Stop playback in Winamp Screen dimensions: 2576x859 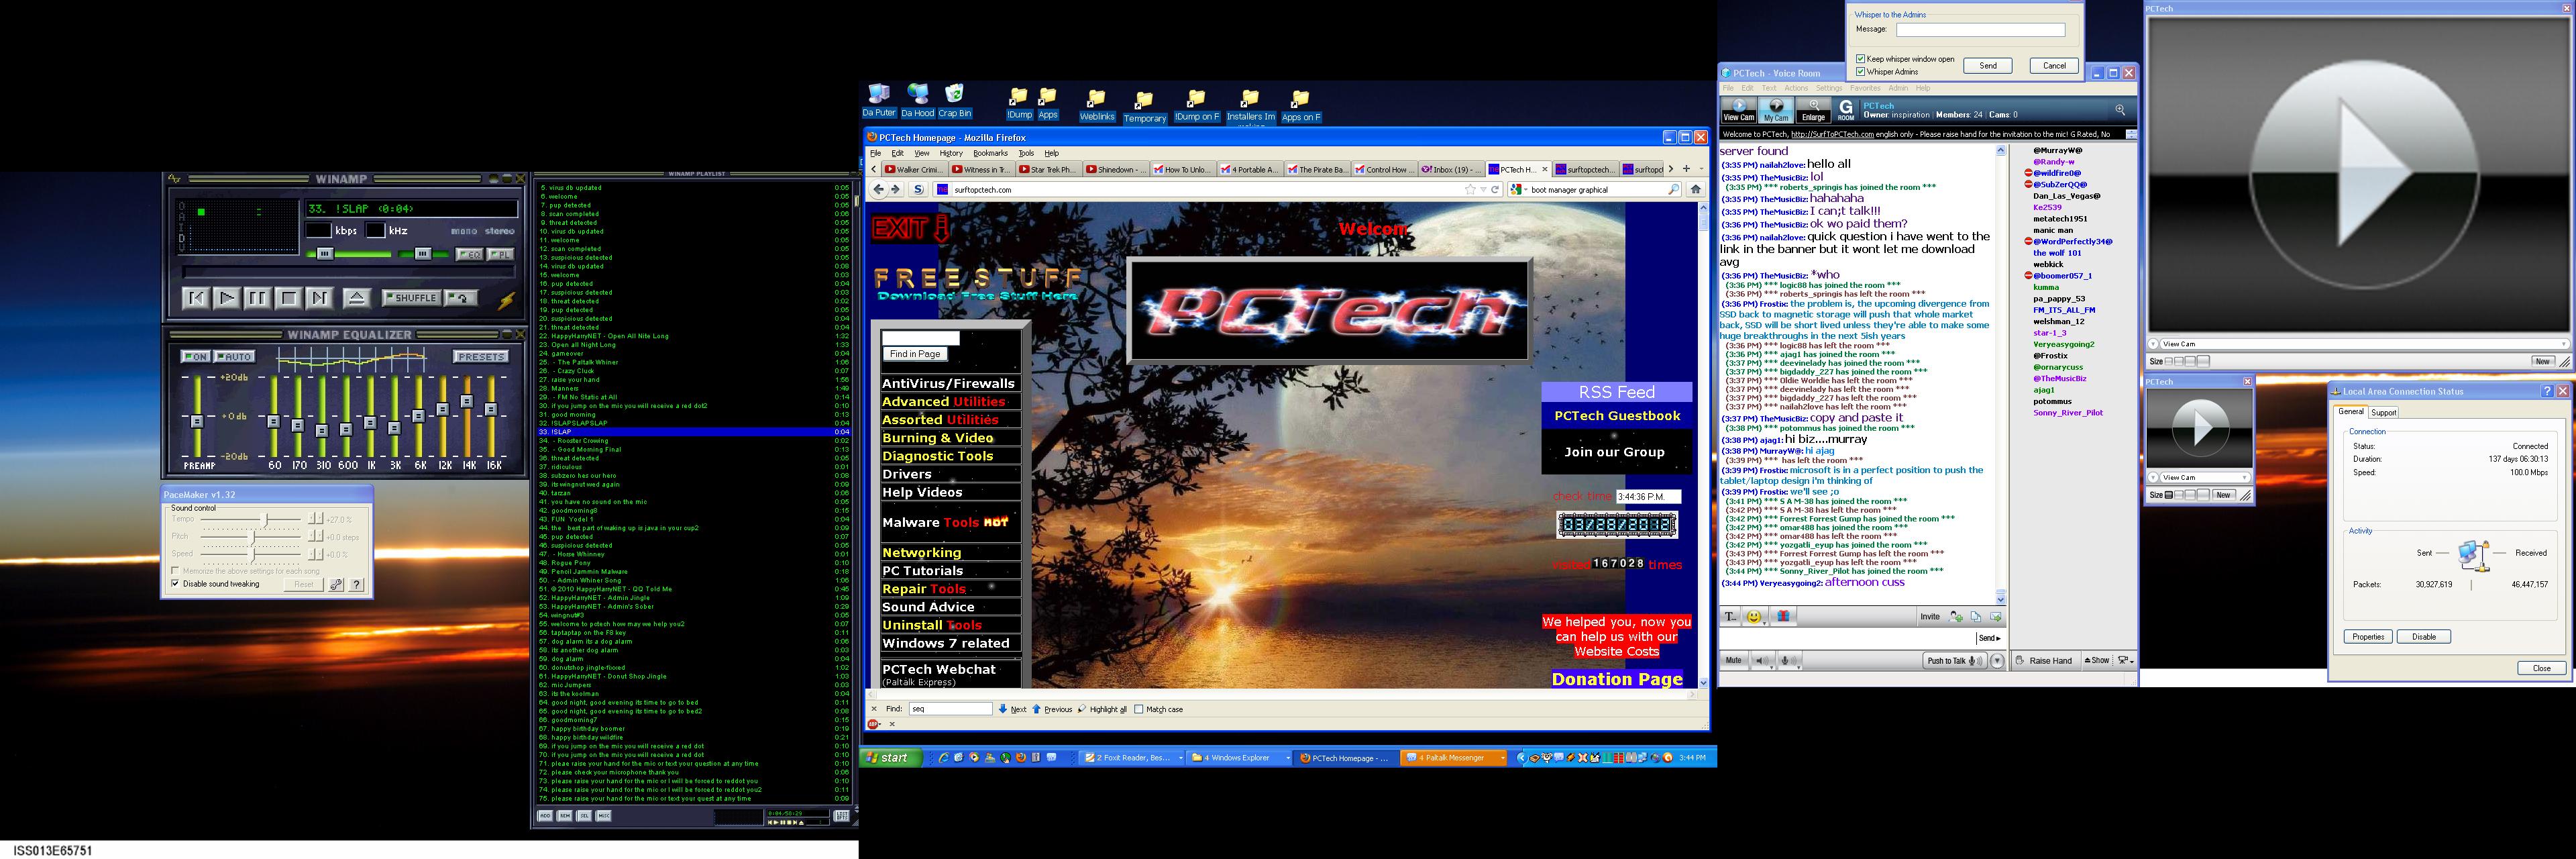pyautogui.click(x=288, y=297)
